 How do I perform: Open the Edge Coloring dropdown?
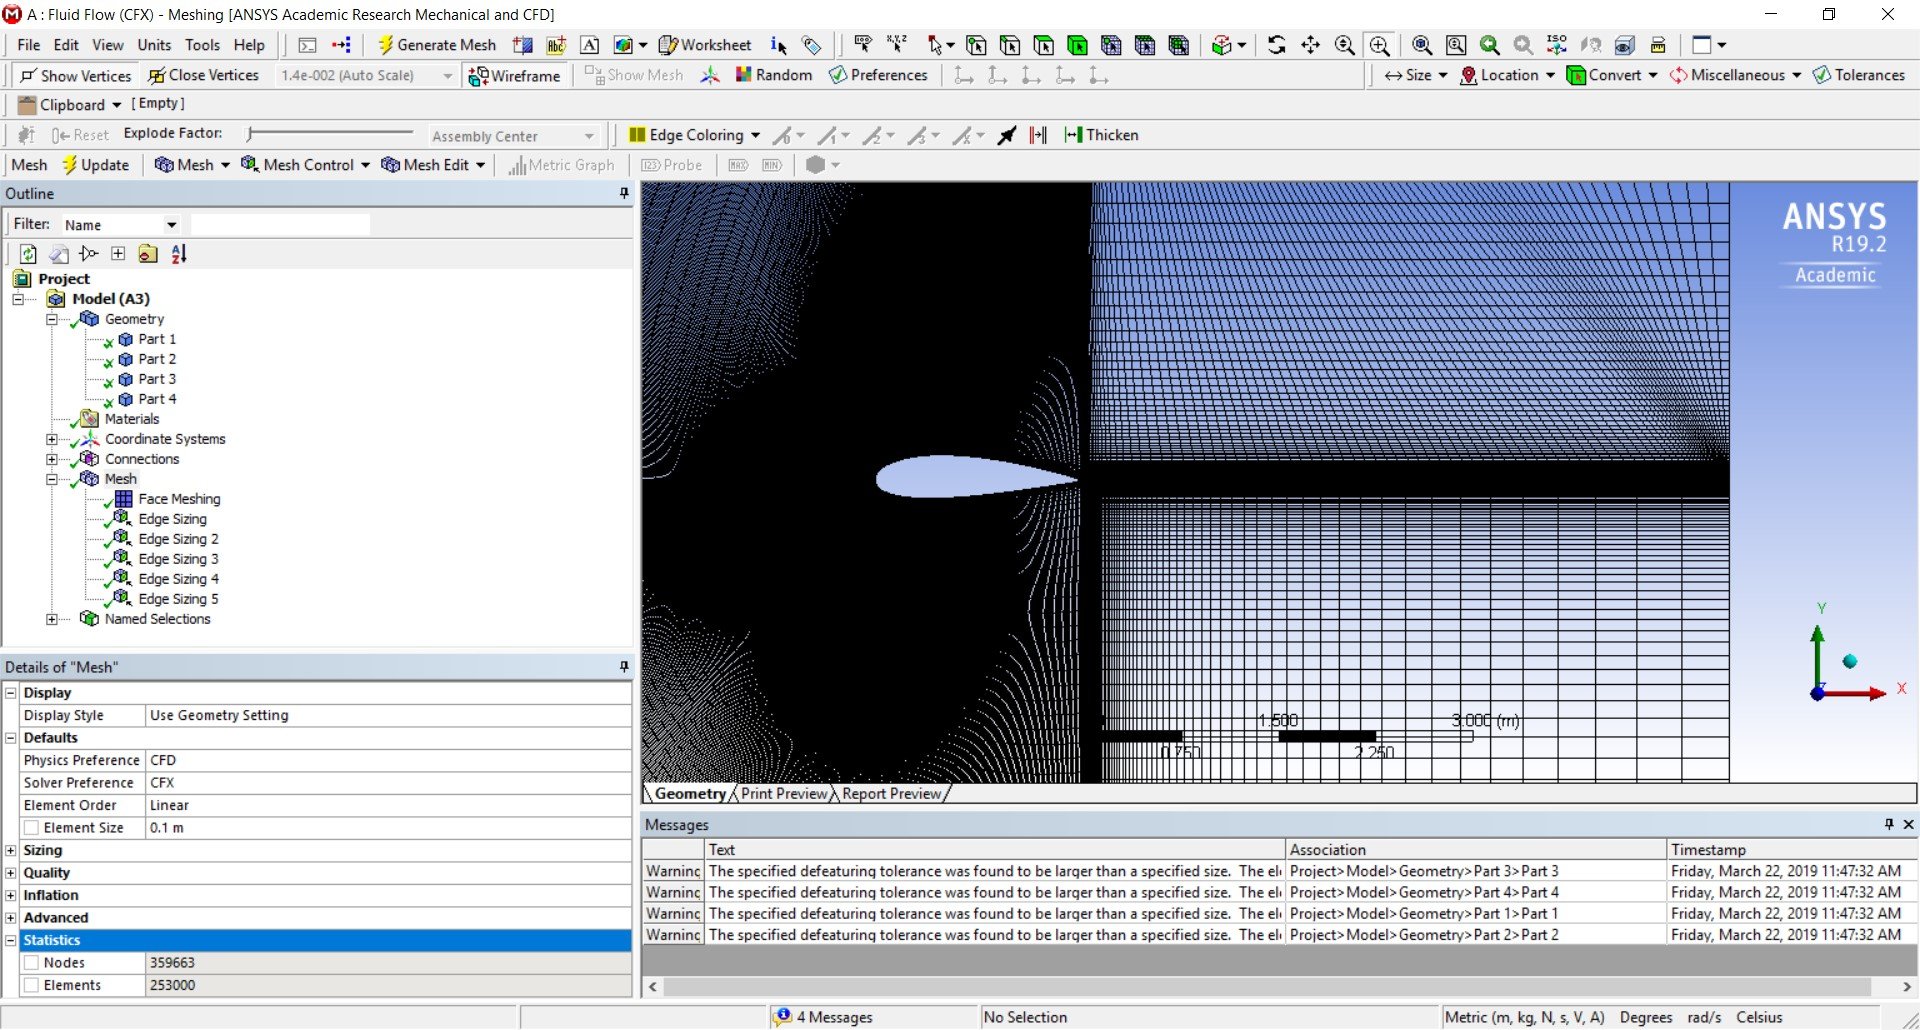coord(695,135)
